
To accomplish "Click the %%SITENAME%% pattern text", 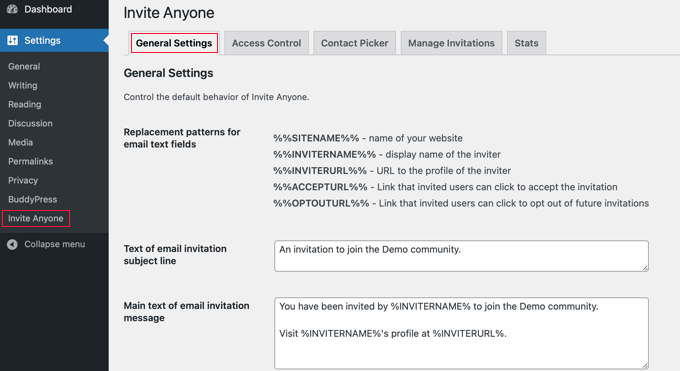I will [x=316, y=138].
